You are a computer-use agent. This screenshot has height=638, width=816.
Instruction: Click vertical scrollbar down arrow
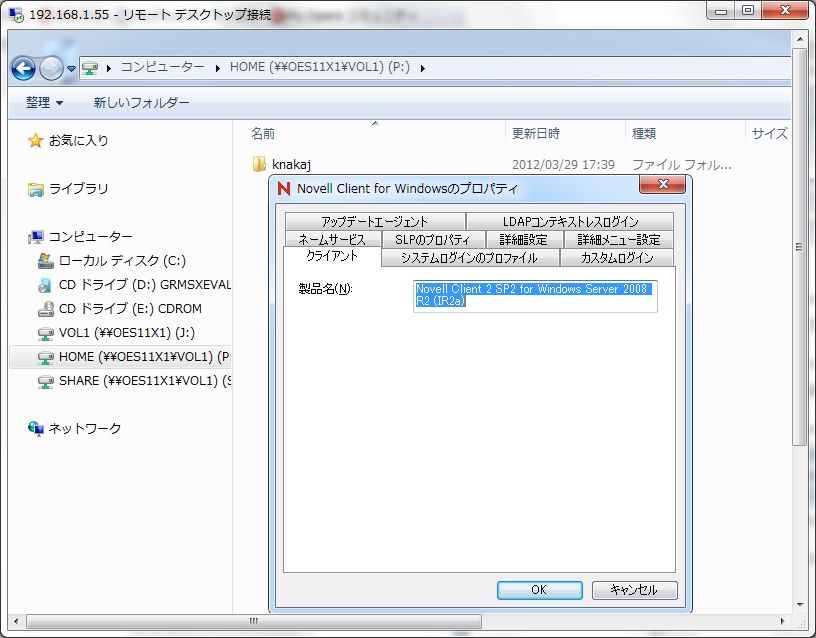pyautogui.click(x=800, y=605)
